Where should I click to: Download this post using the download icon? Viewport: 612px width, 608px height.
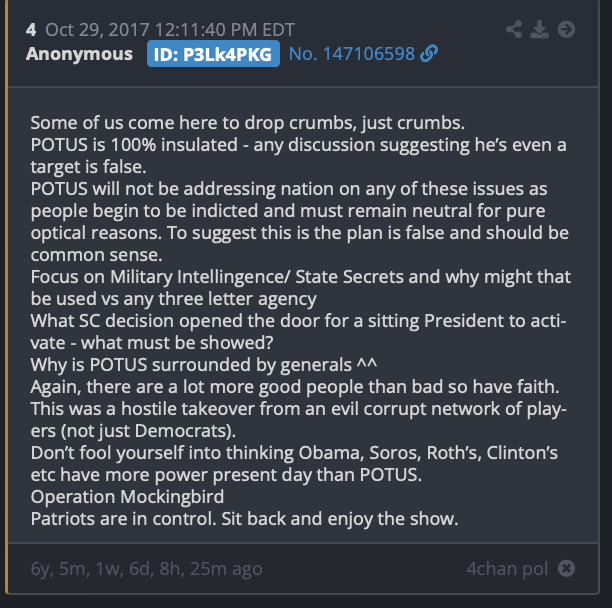[539, 29]
